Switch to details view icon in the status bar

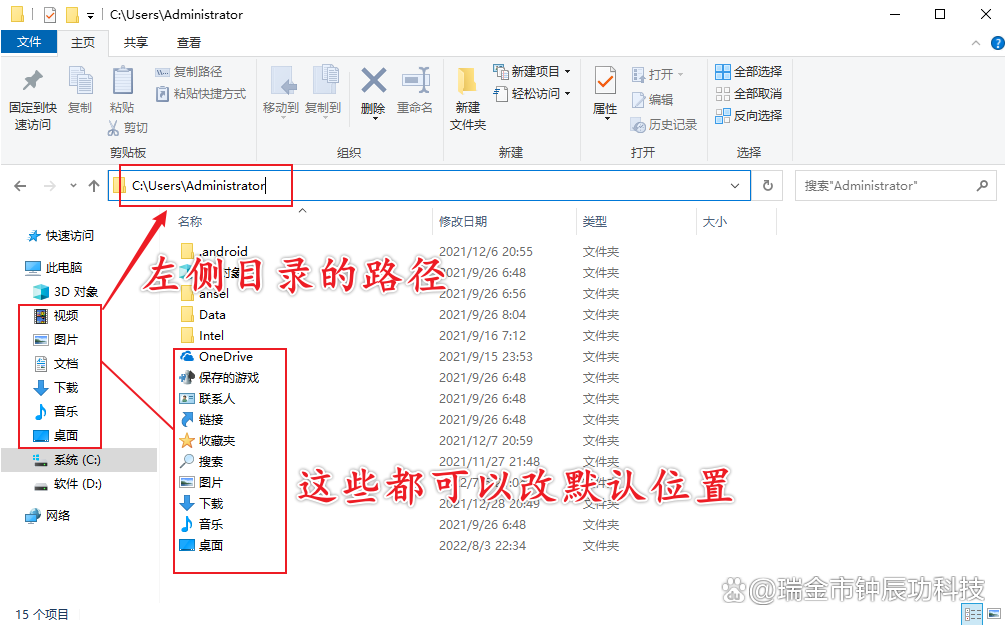(x=973, y=614)
